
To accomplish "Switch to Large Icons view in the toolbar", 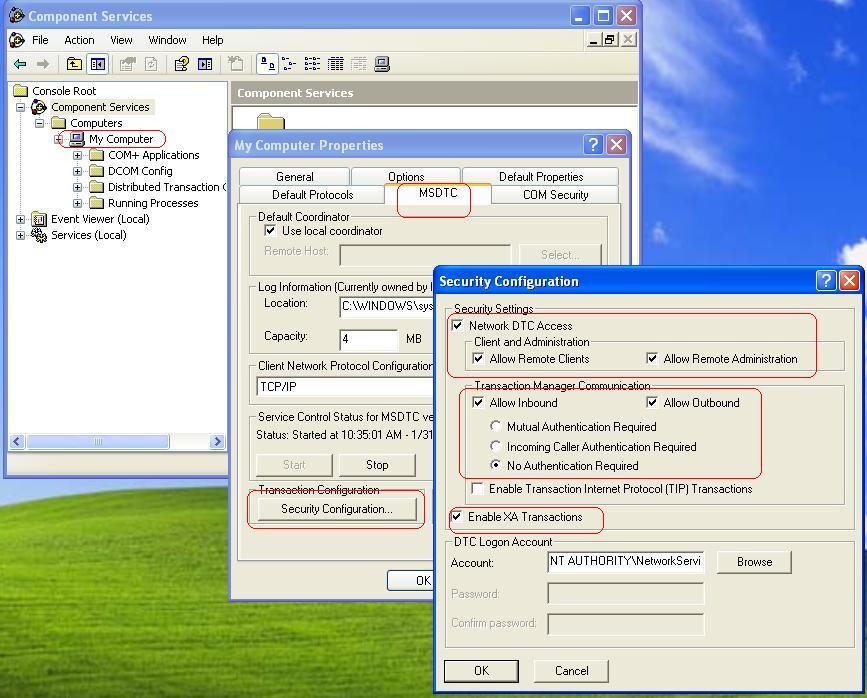I will point(268,64).
